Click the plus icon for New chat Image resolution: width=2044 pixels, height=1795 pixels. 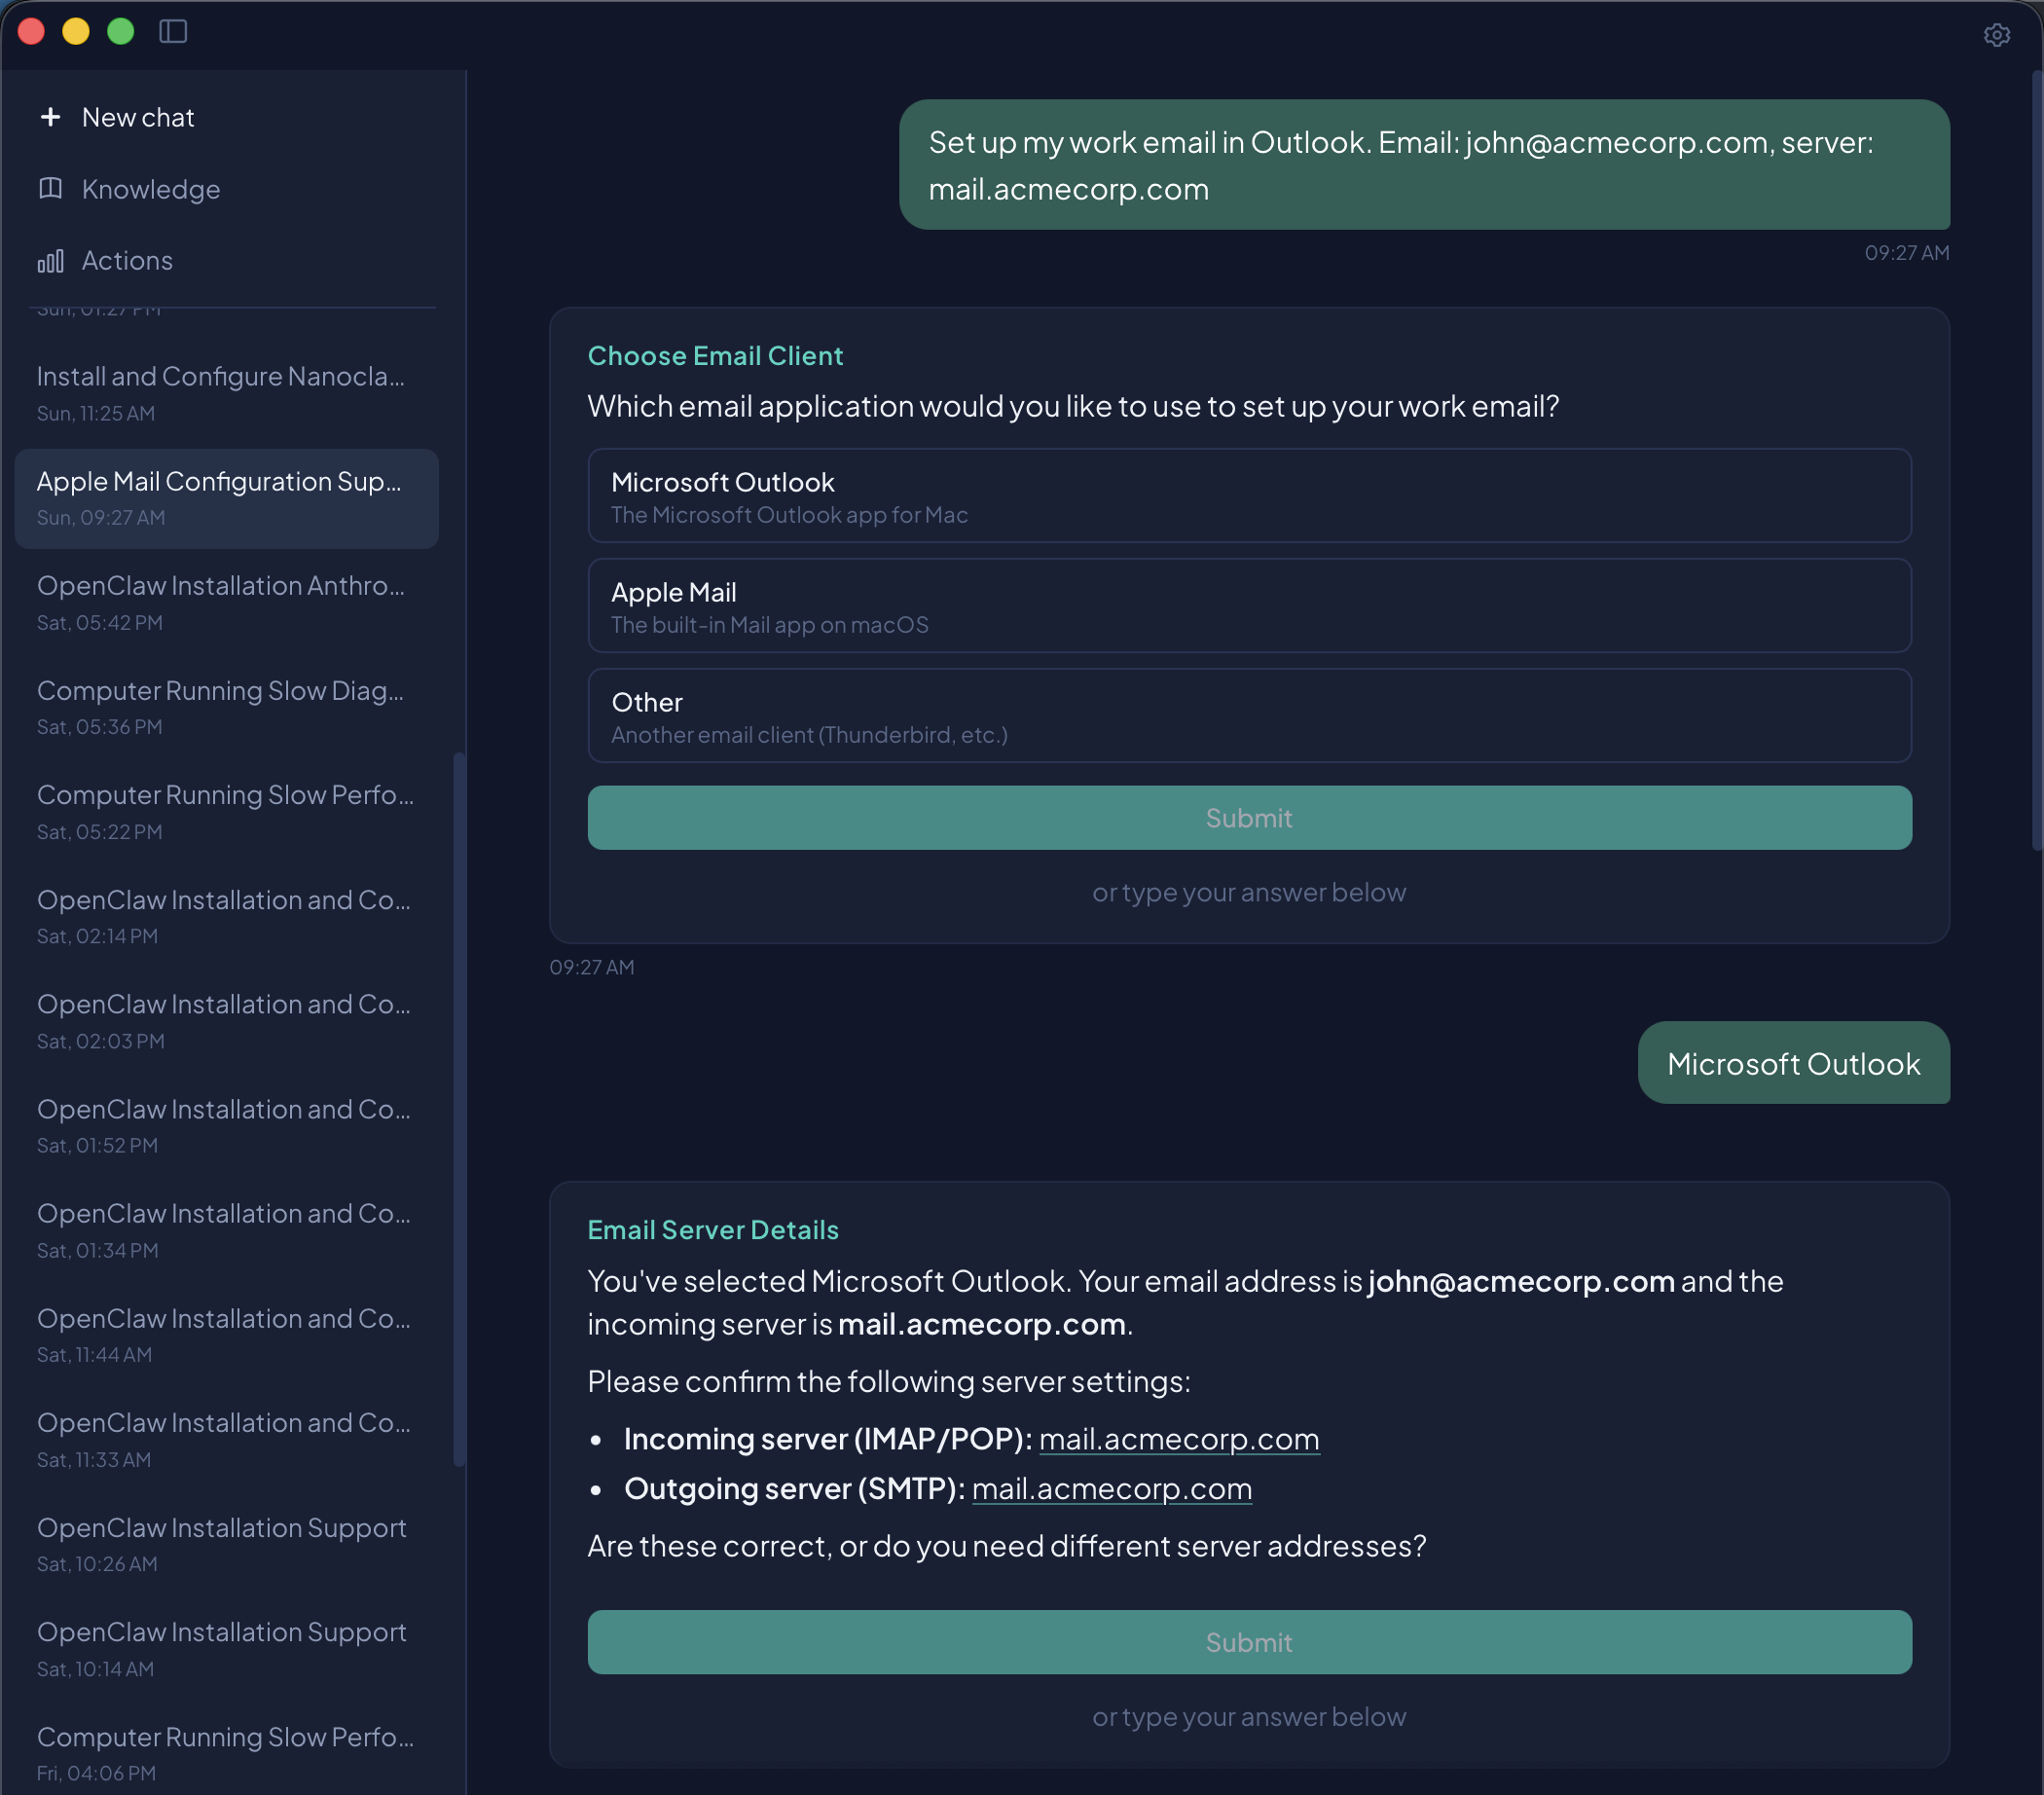50,117
